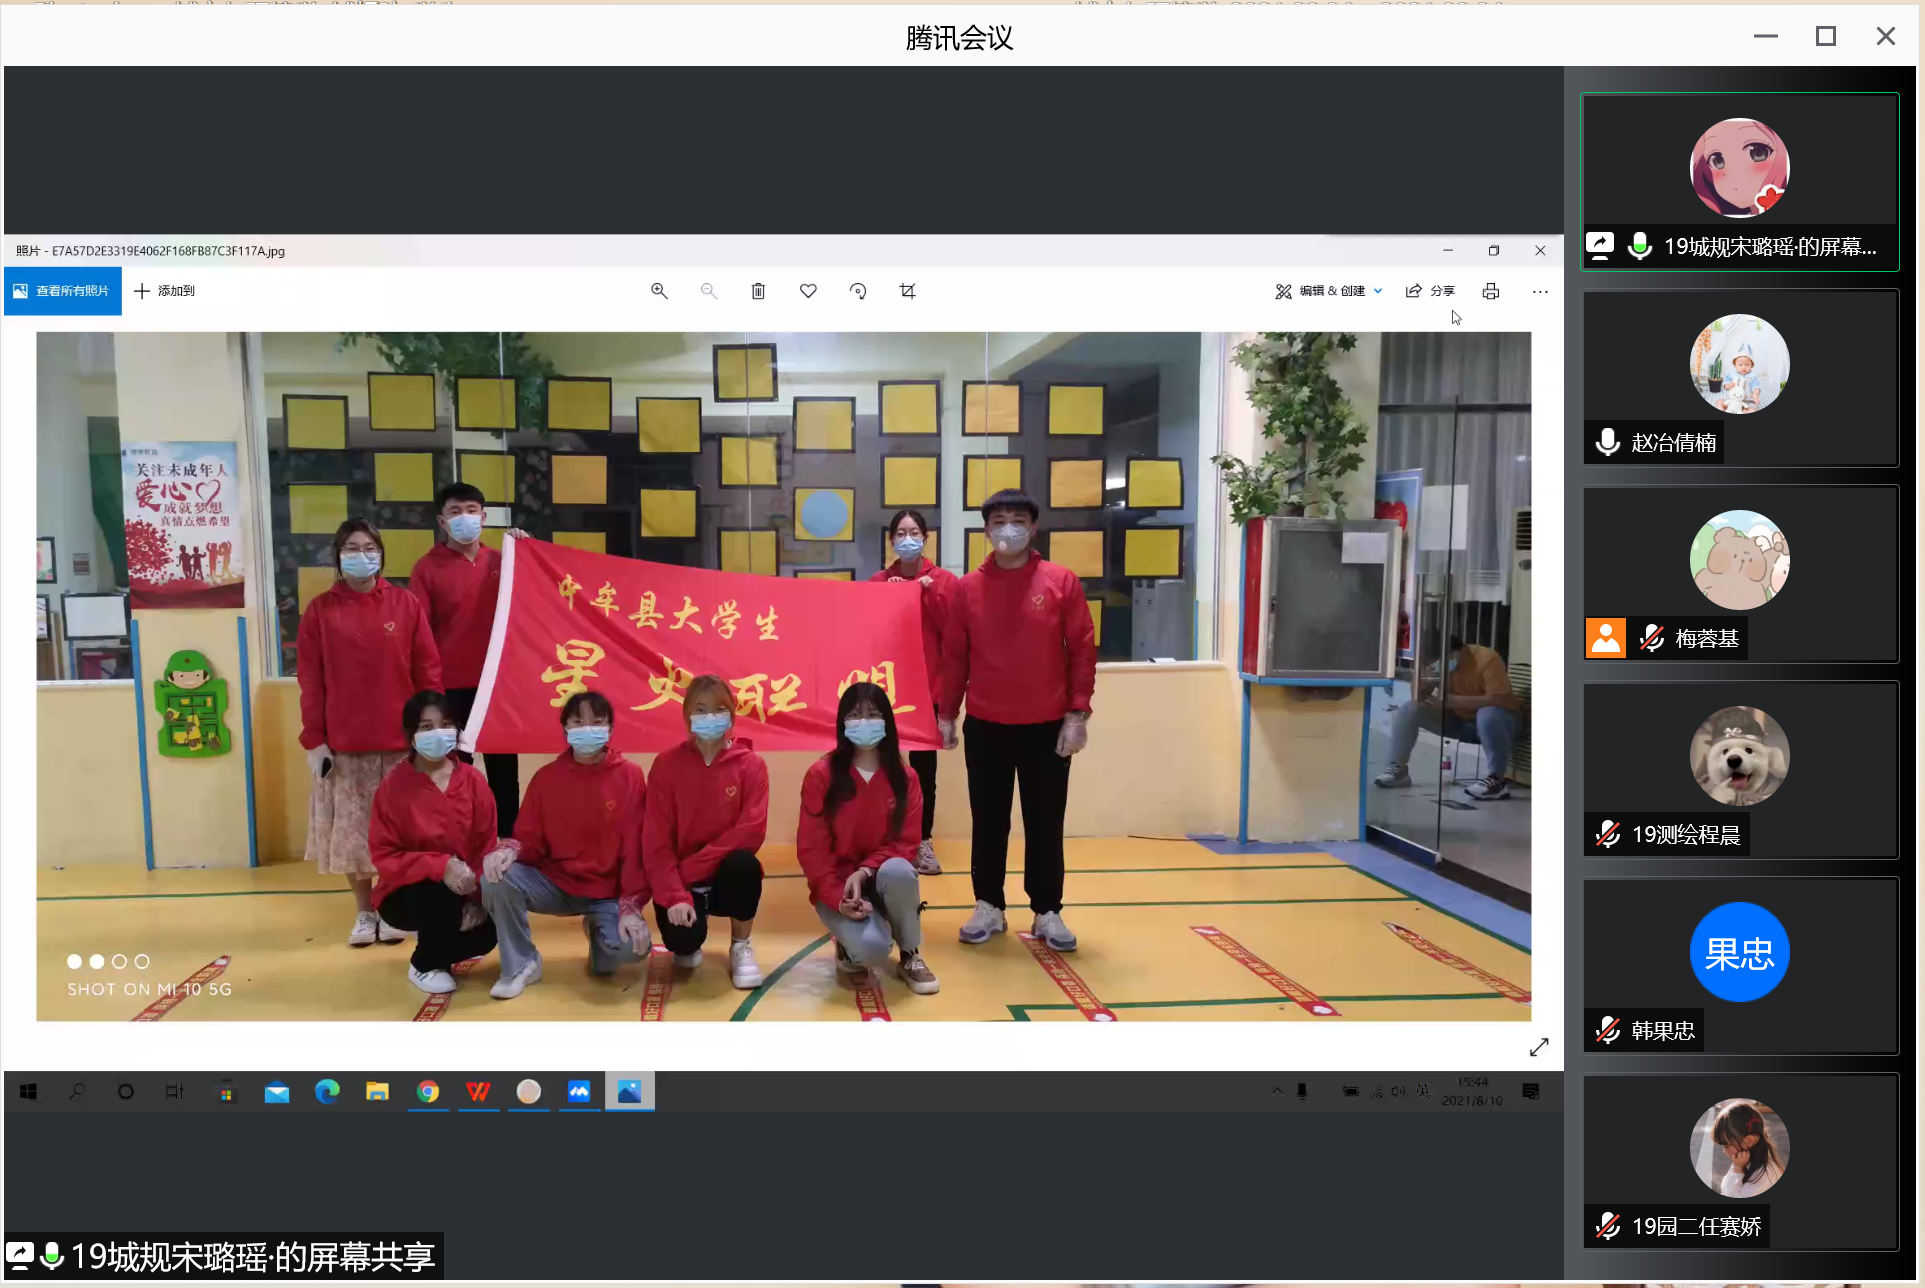
Task: Select the crop tool icon
Action: (x=907, y=291)
